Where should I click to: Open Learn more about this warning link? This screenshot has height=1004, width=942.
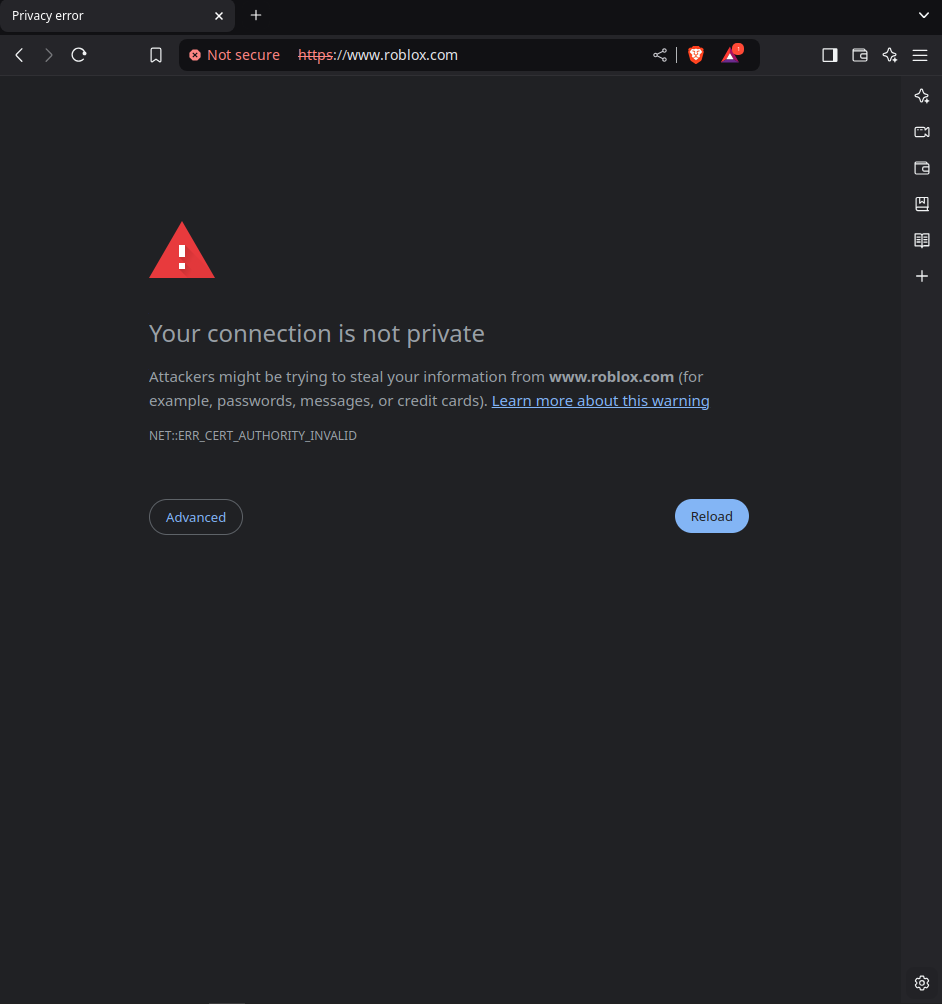click(600, 401)
